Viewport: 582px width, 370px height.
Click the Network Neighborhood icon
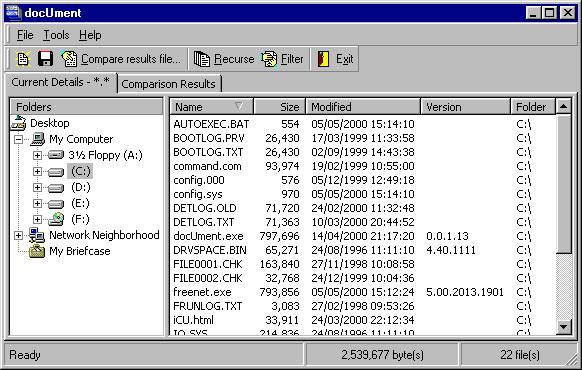pyautogui.click(x=37, y=235)
